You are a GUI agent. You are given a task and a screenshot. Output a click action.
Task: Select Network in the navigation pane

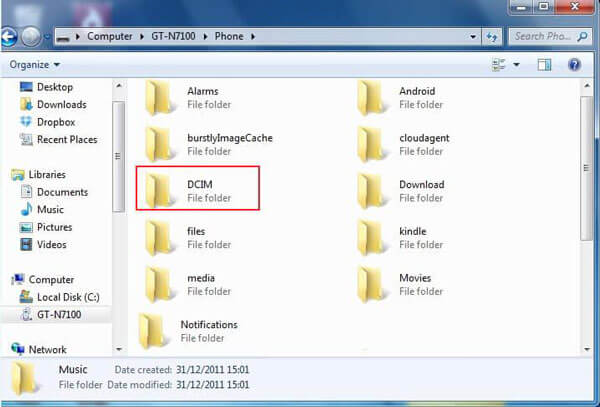click(x=39, y=350)
